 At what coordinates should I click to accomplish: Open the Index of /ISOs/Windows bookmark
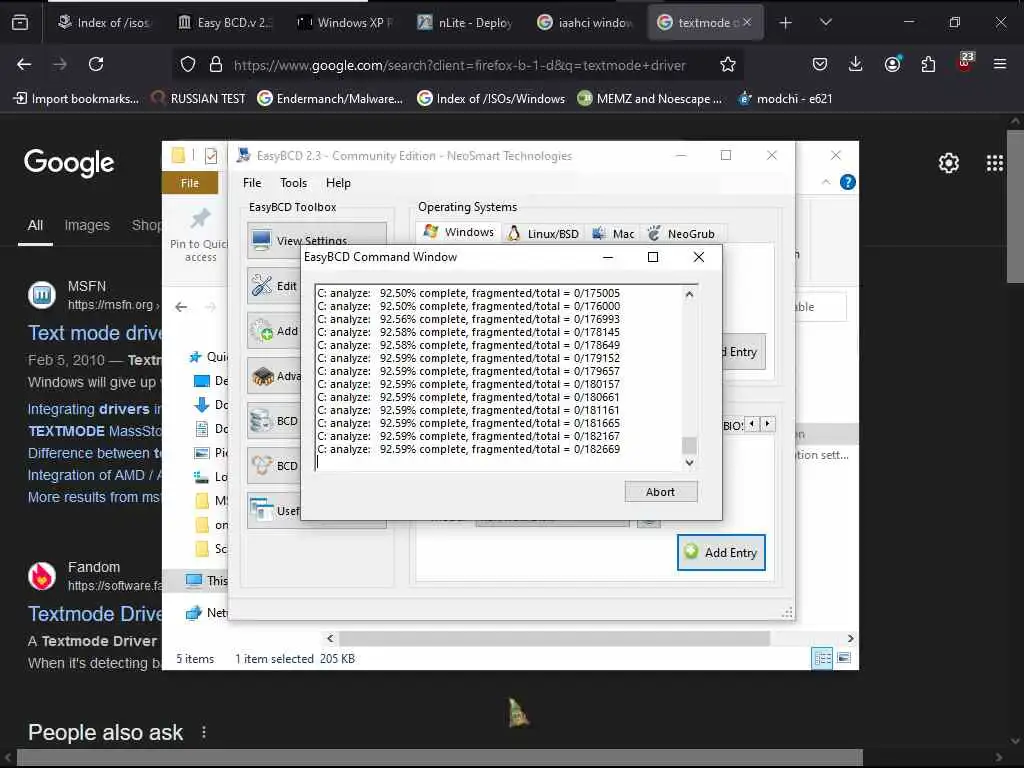pyautogui.click(x=491, y=99)
